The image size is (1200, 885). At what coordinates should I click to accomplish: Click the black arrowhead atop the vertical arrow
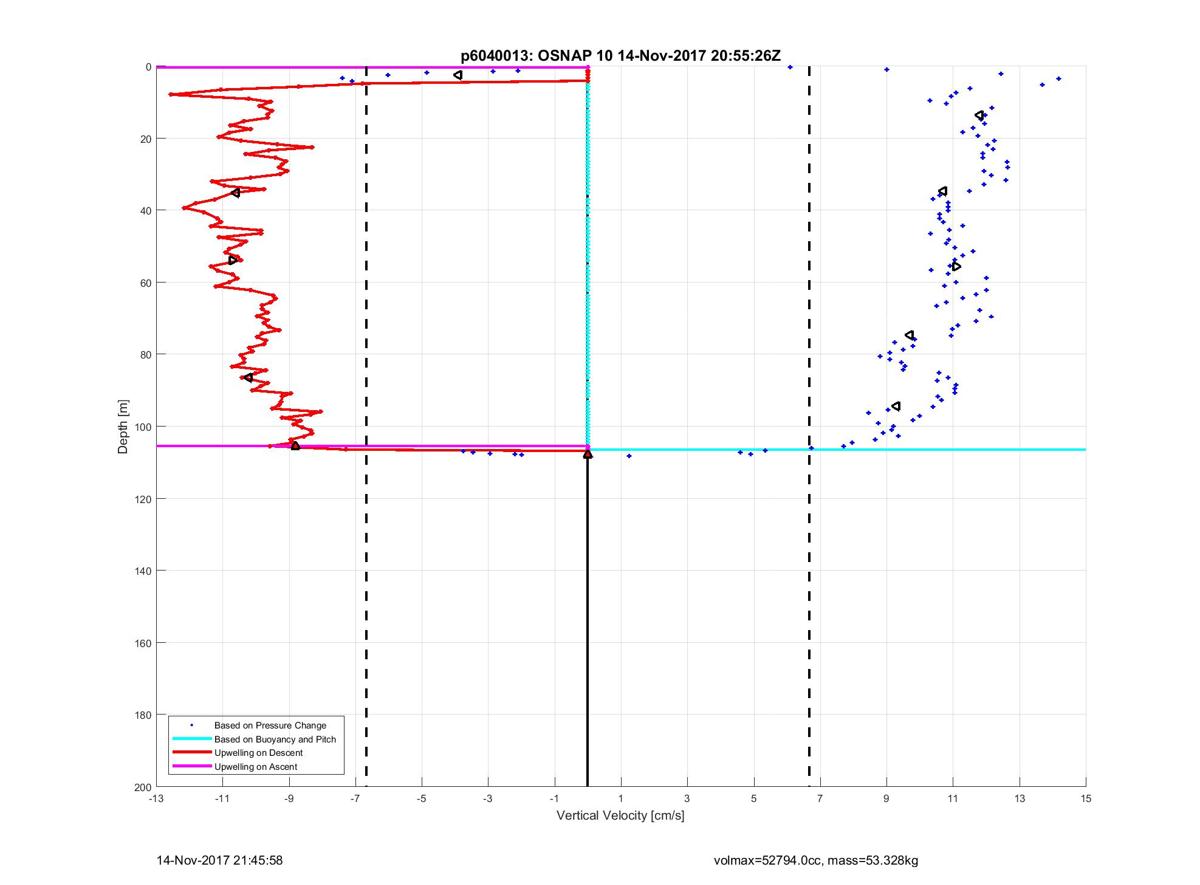click(x=587, y=454)
